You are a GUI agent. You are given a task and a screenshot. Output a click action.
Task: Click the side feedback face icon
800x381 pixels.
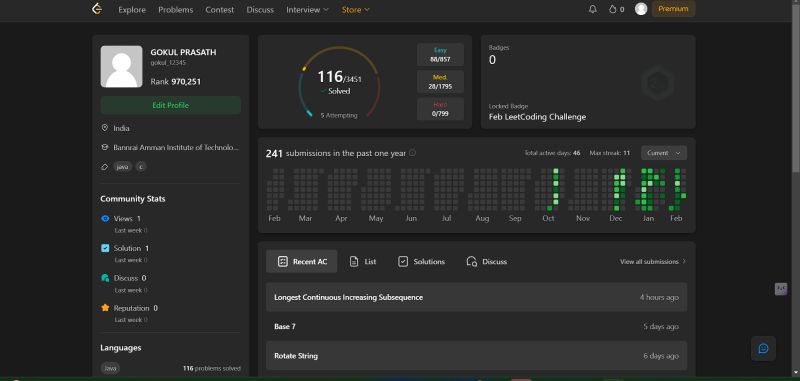[x=781, y=289]
